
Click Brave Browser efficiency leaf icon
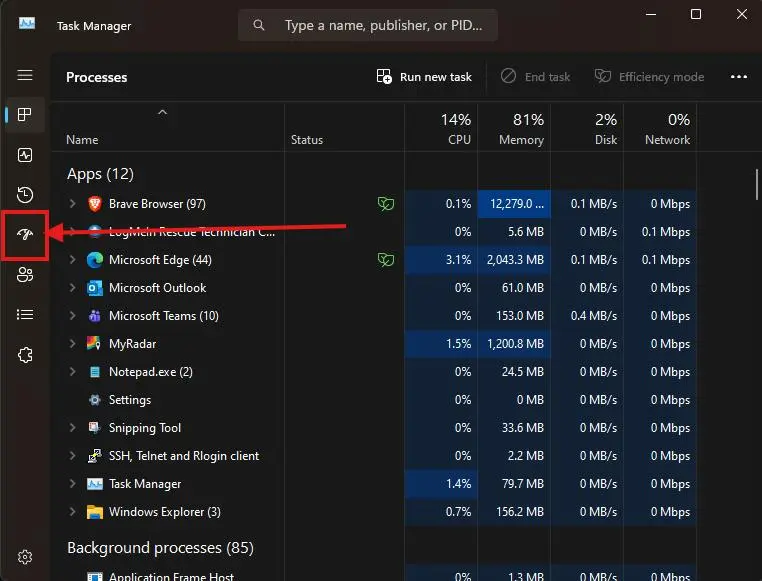tap(386, 204)
